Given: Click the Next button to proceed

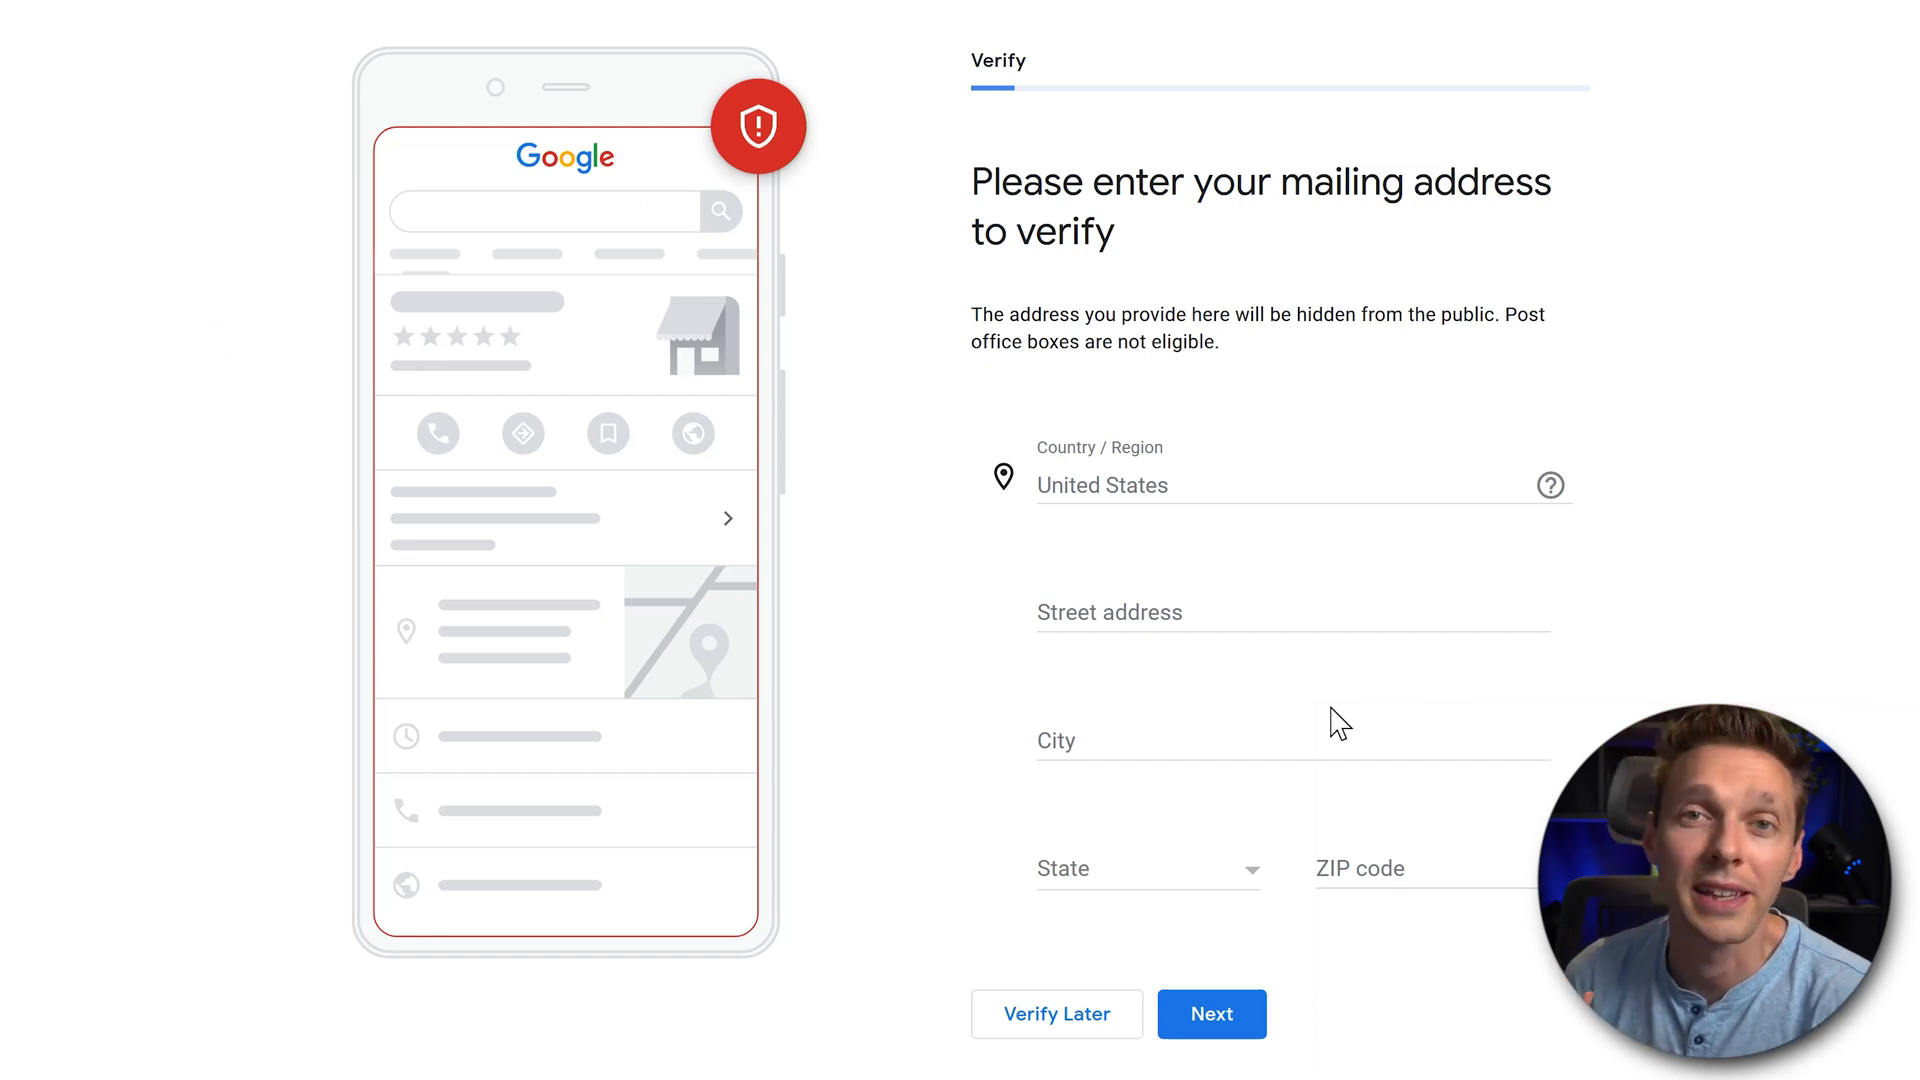Looking at the screenshot, I should click(1212, 1014).
